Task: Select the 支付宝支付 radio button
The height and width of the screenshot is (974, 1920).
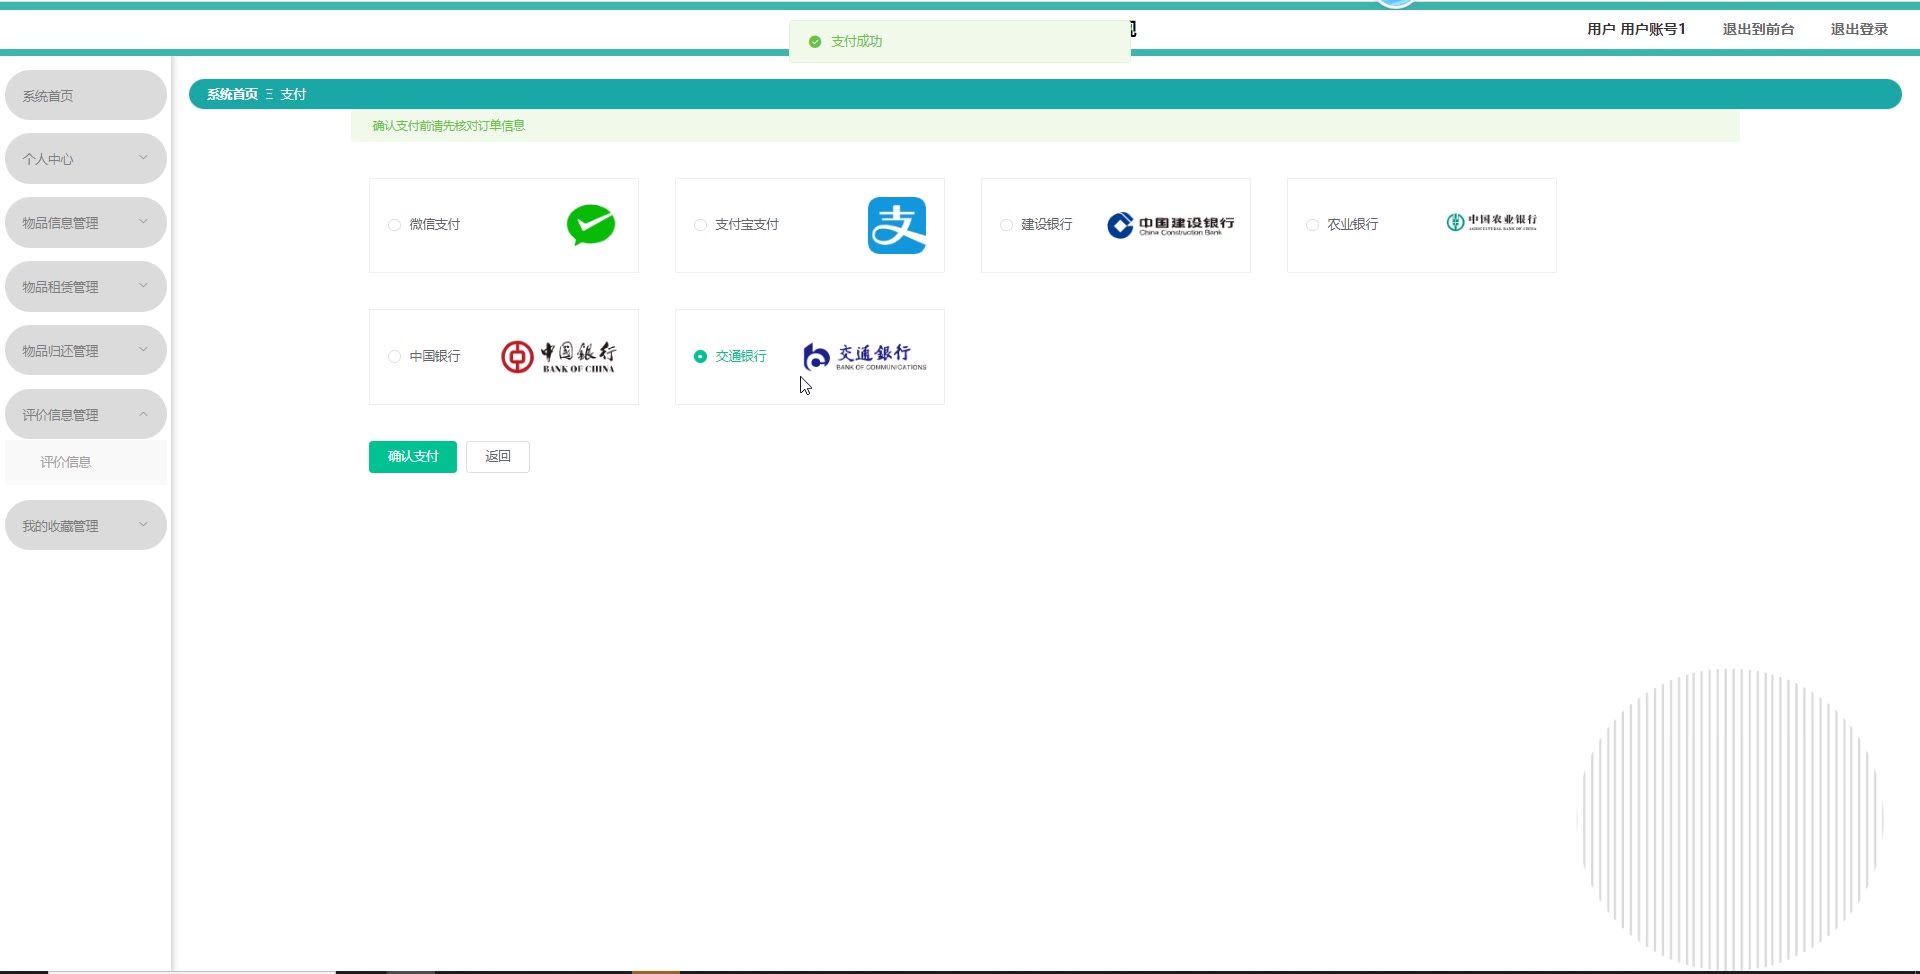Action: click(x=700, y=225)
